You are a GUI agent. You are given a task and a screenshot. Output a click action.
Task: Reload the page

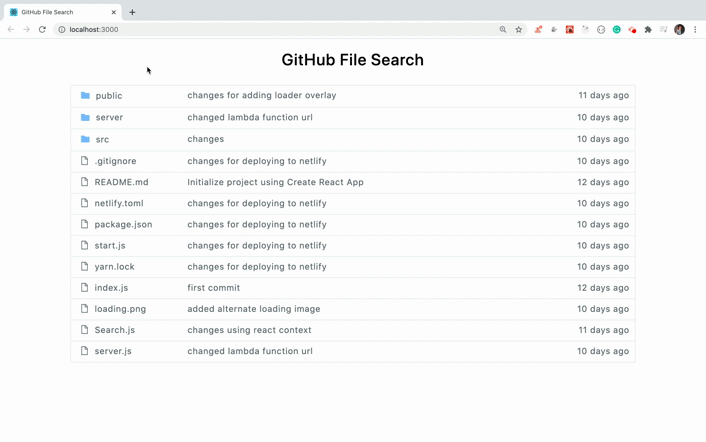42,30
